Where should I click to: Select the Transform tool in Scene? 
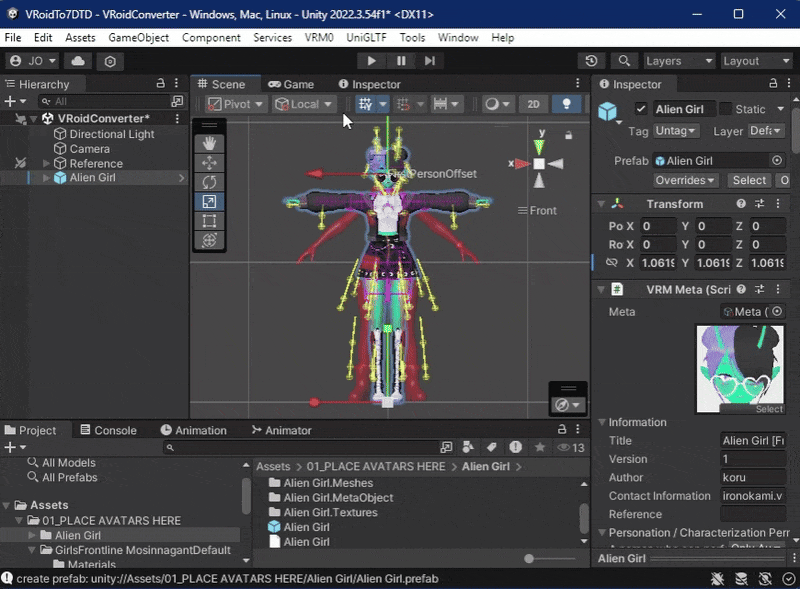209,240
